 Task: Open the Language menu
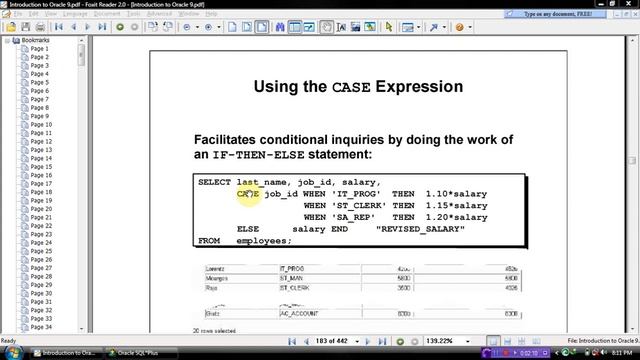pos(75,14)
